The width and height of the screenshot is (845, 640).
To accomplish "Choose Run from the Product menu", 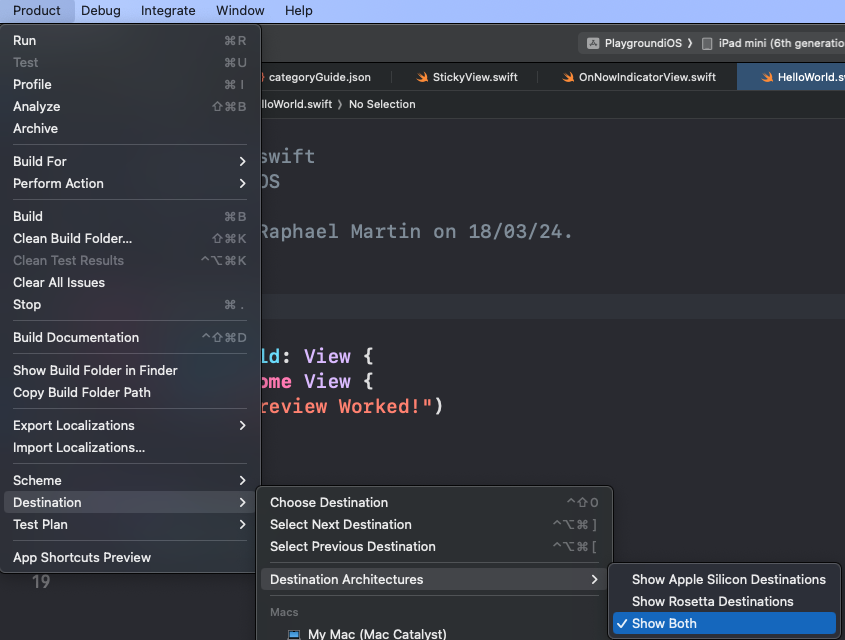I will (130, 40).
